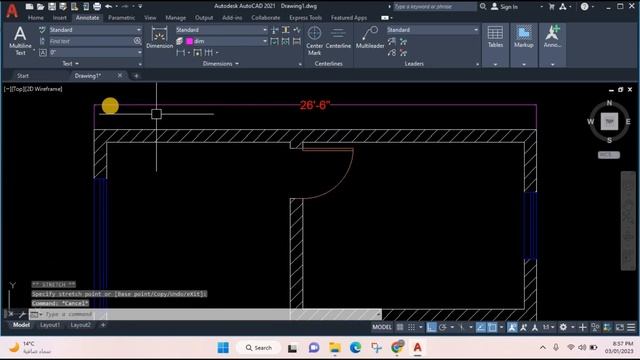Image resolution: width=640 pixels, height=360 pixels.
Task: Click the Check Spelling icon in Text panel
Action: click(x=42, y=30)
